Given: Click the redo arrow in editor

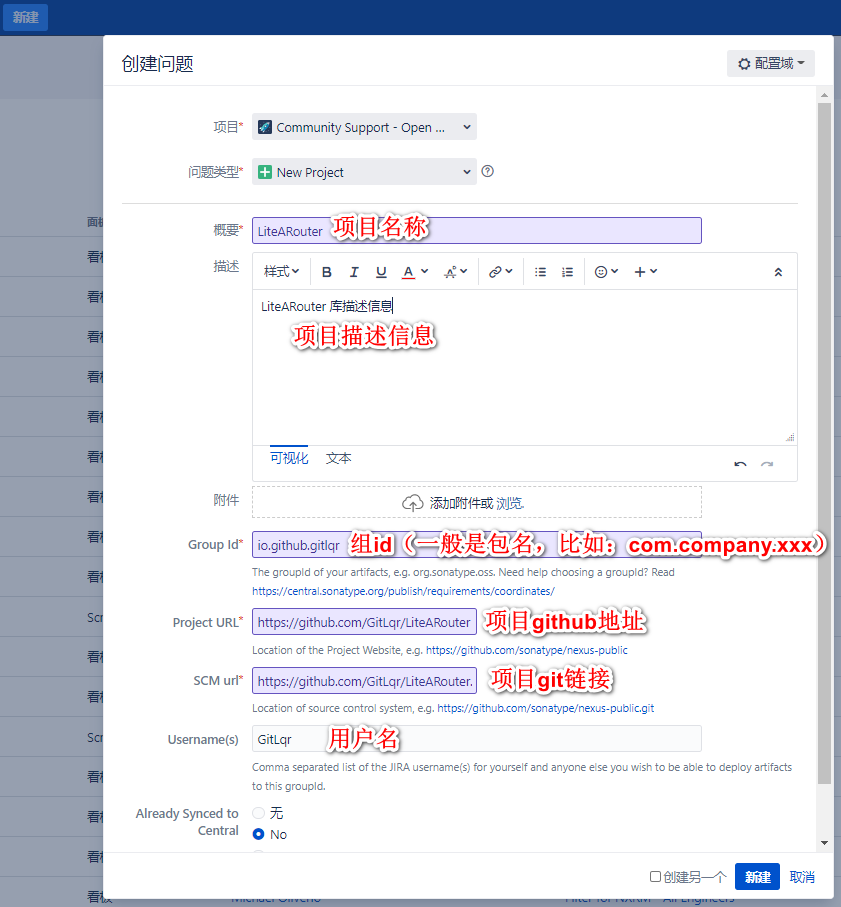Looking at the screenshot, I should coord(767,464).
